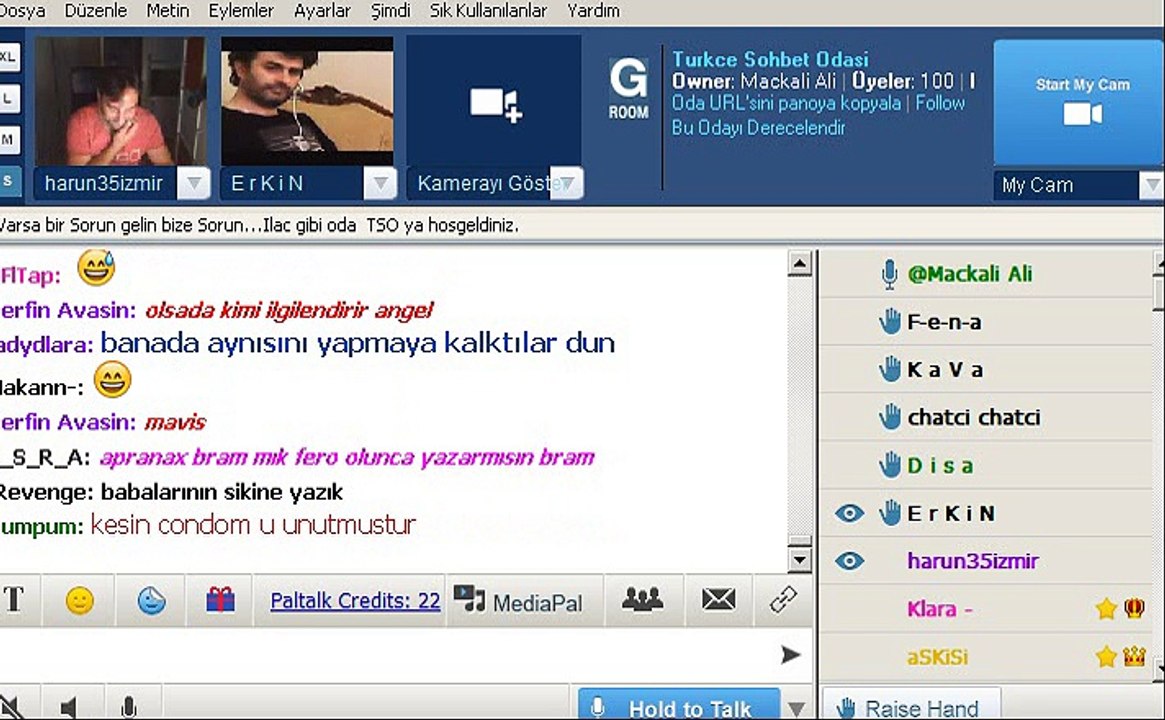Click Bu Odayı Derecelendir link
Screen dimensions: 1165x720
(759, 128)
